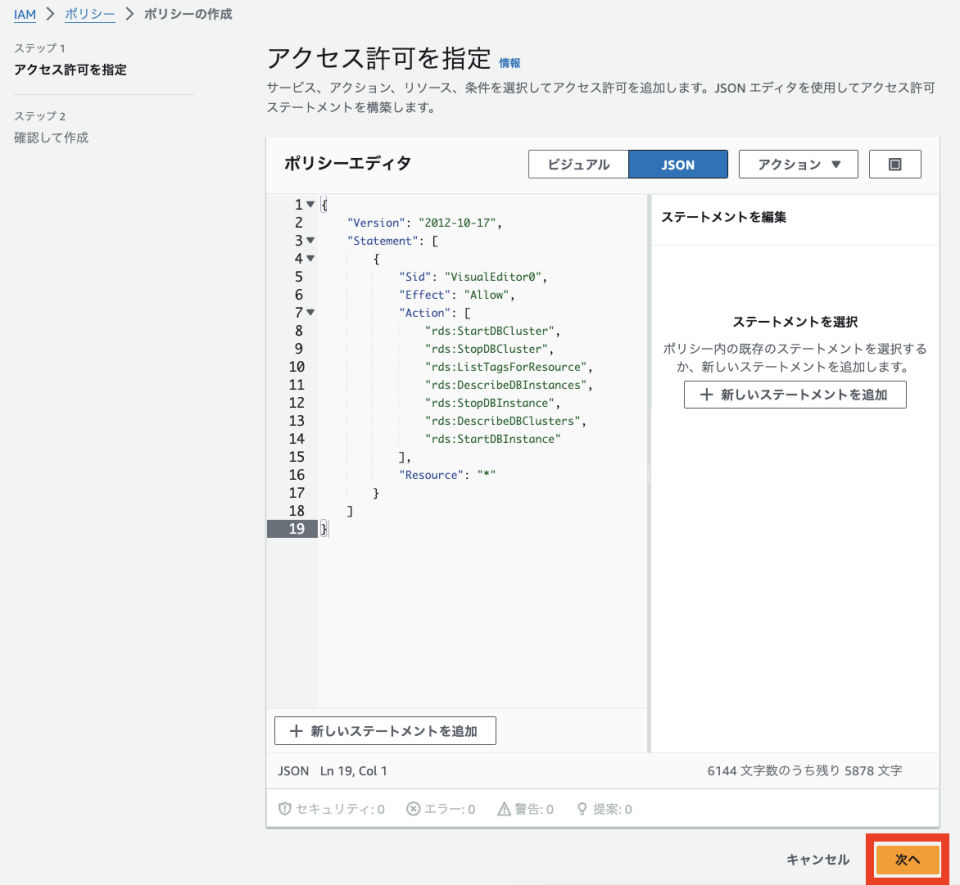
Task: Click the editor layout square icon button
Action: pos(895,165)
